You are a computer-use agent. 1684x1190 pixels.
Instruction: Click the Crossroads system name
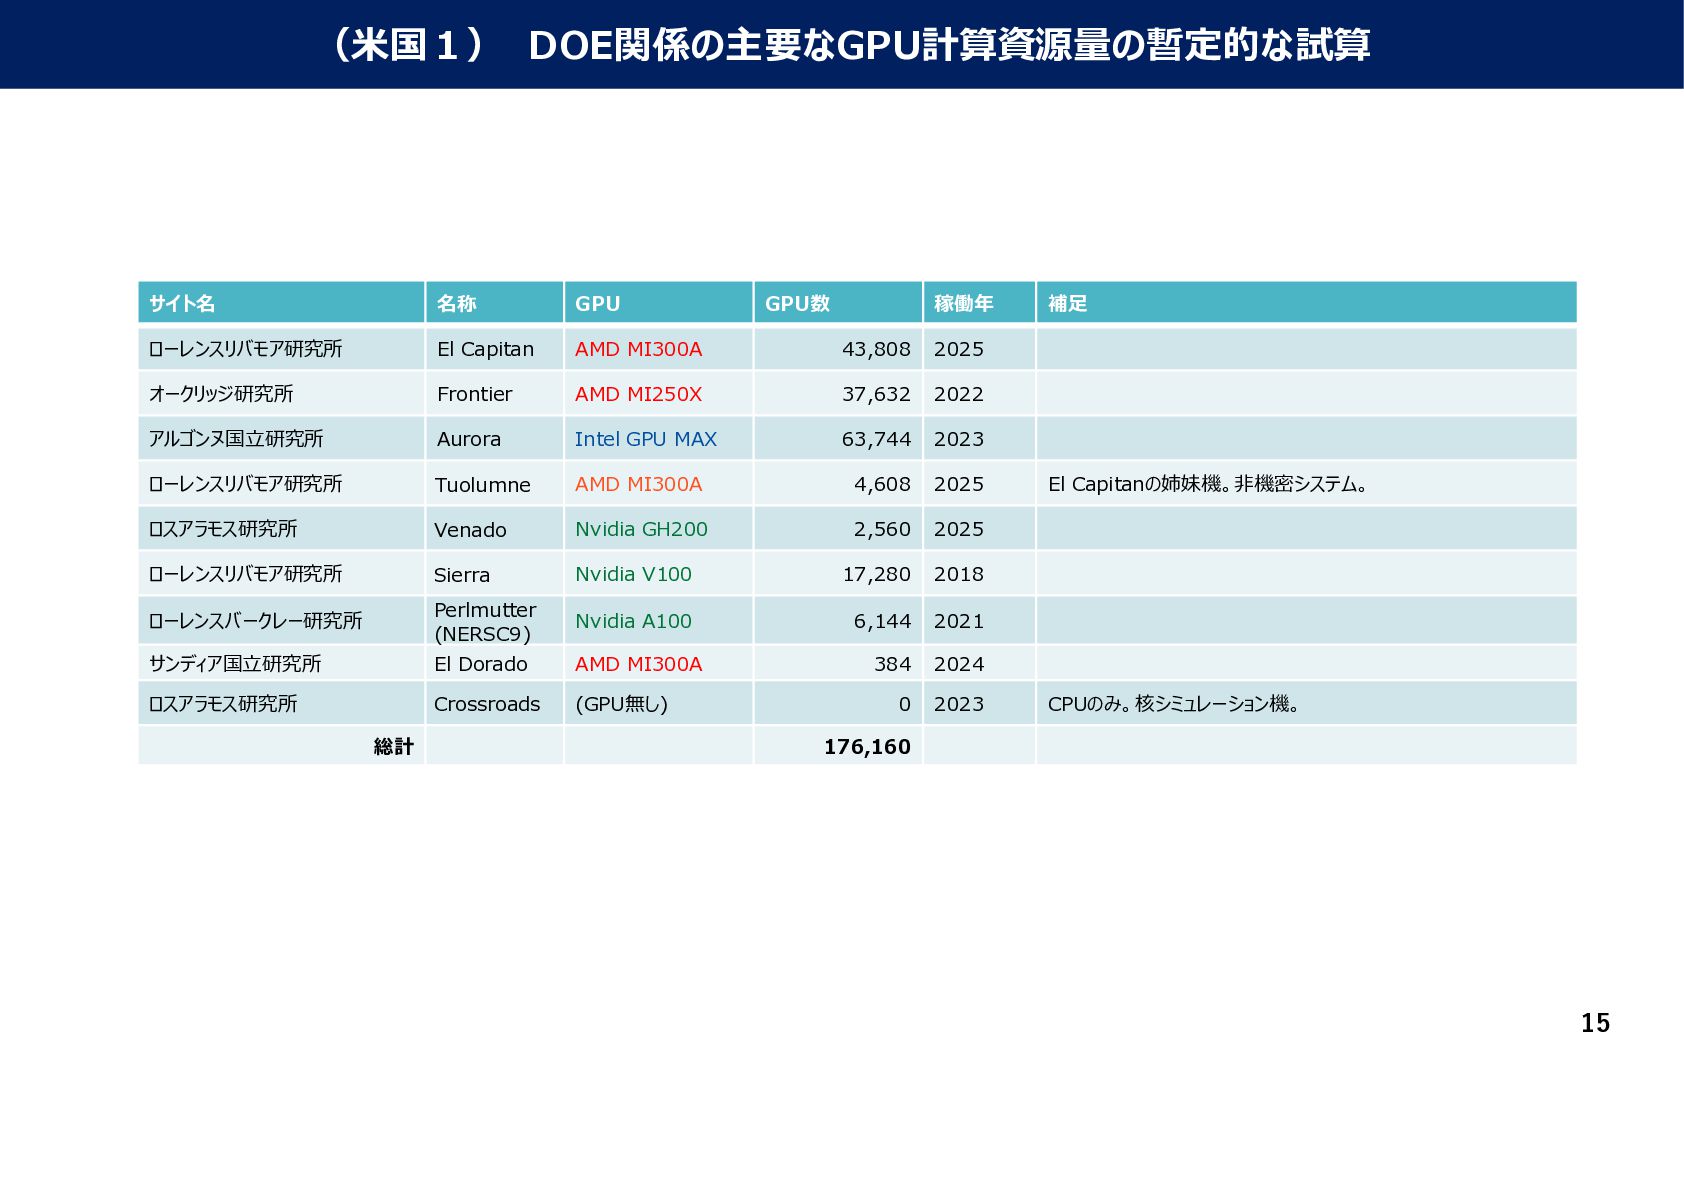(487, 704)
